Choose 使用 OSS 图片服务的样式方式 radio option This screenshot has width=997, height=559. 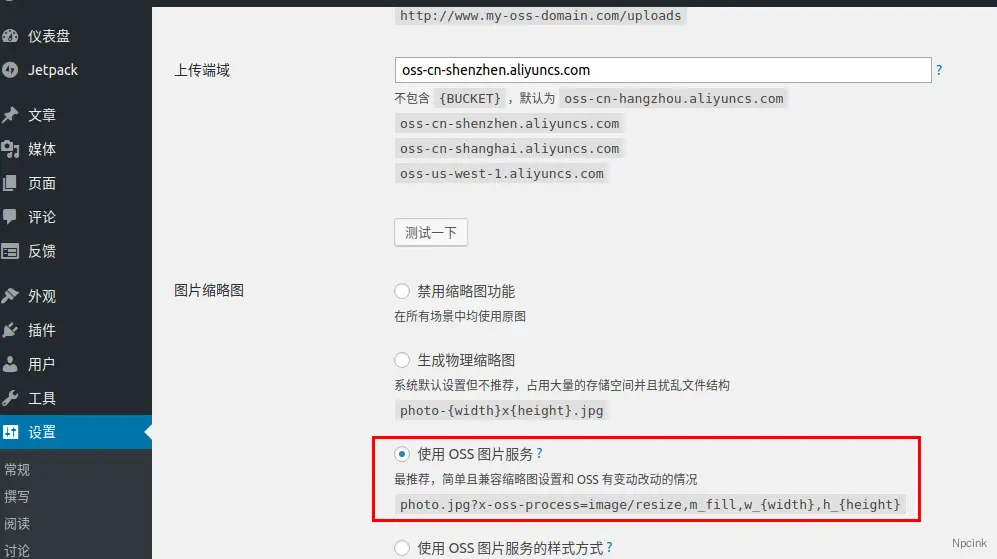(x=402, y=548)
